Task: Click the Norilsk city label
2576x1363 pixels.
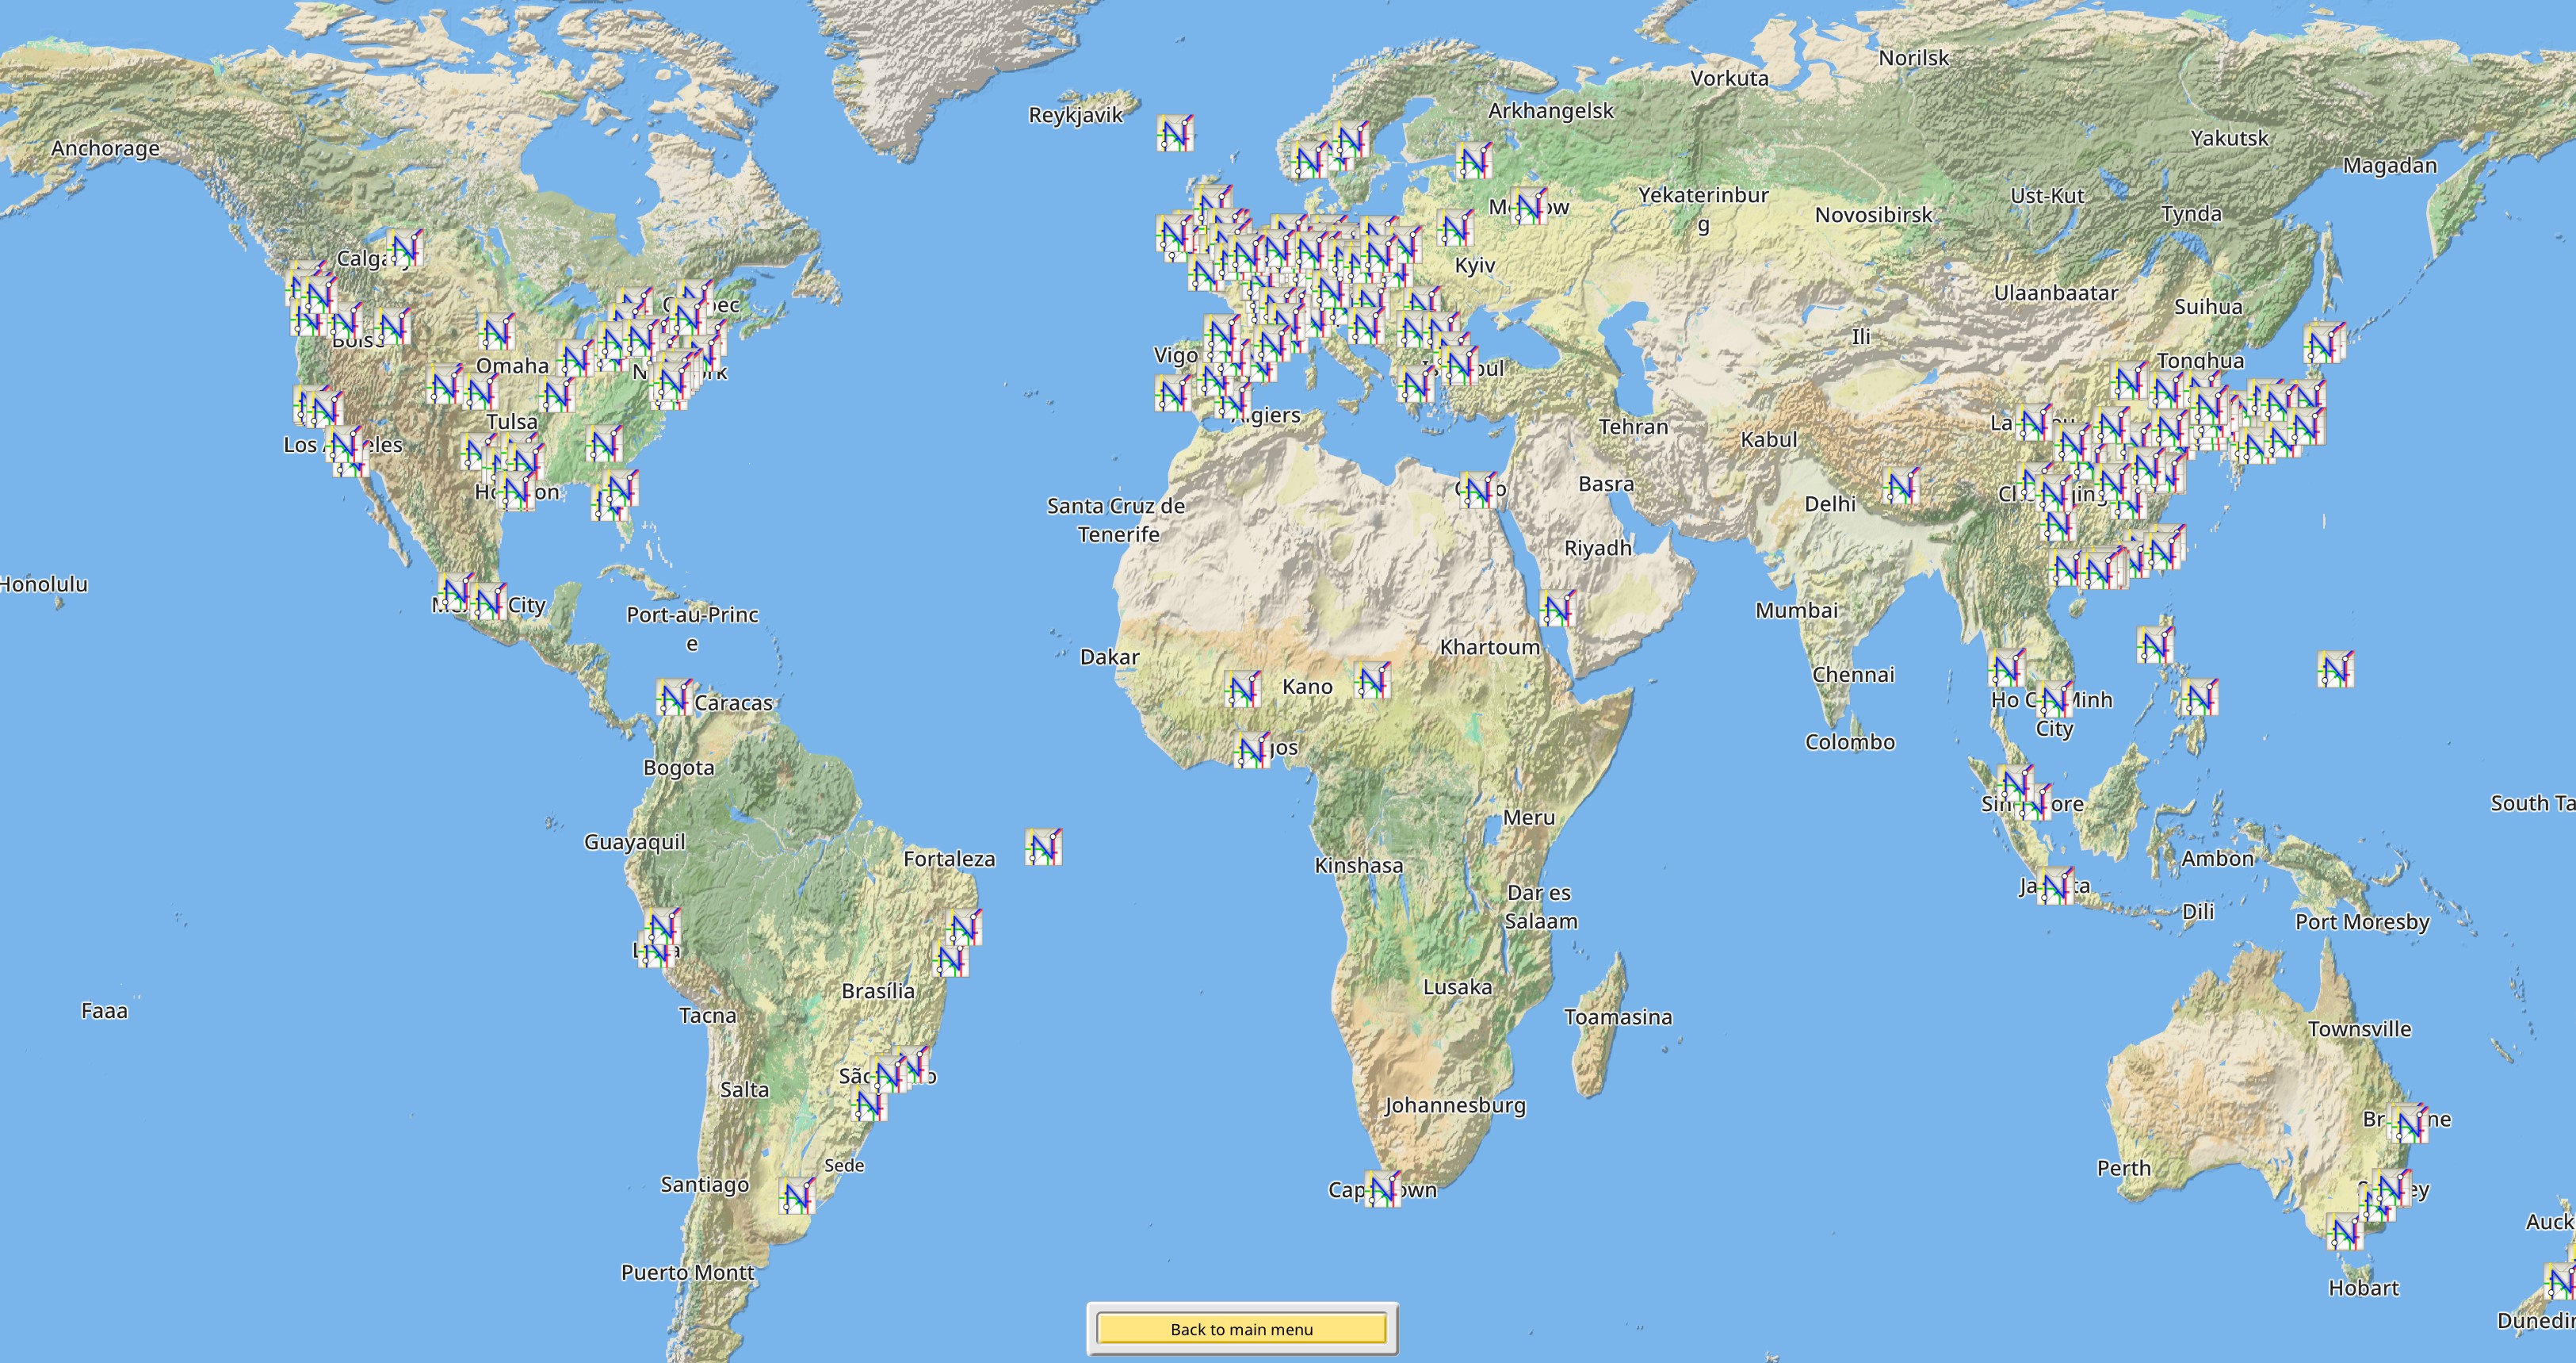Action: (1914, 58)
